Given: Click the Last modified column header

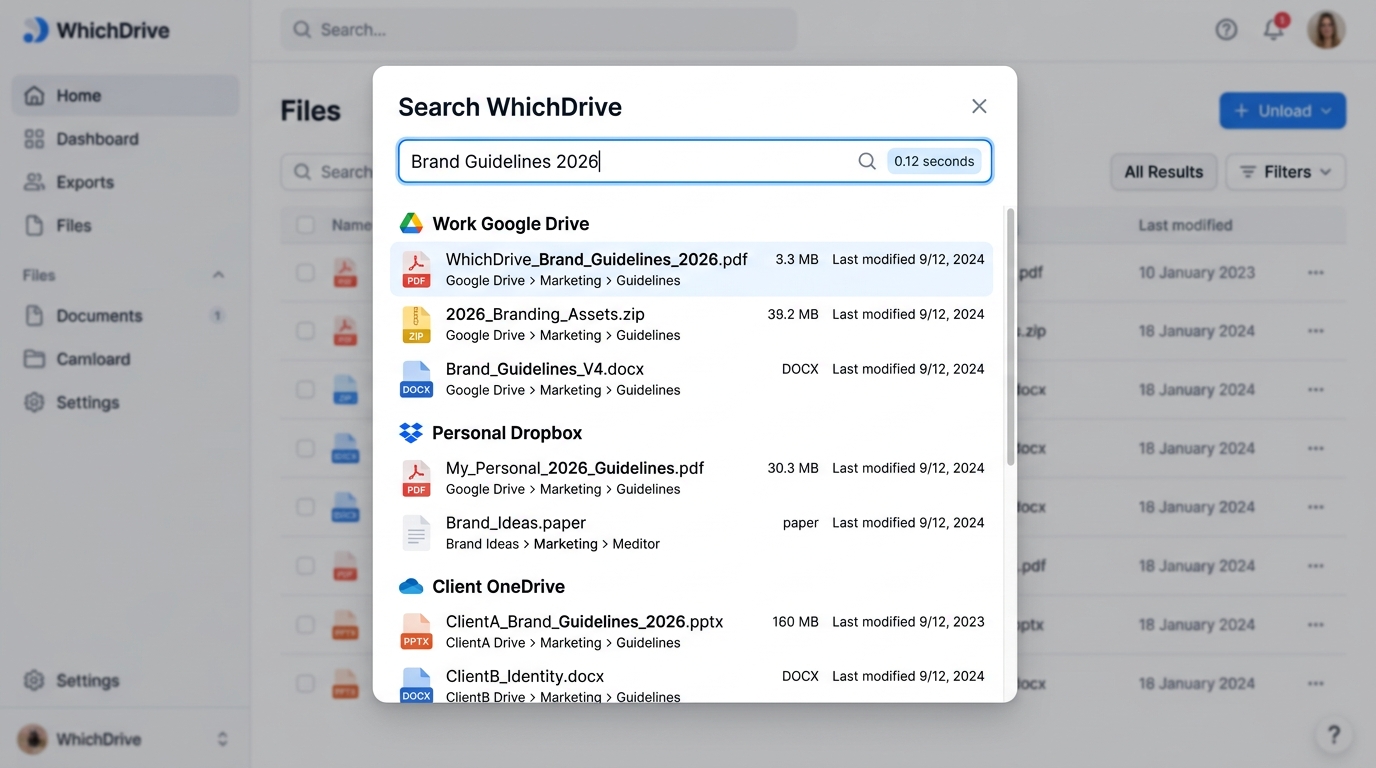Looking at the screenshot, I should [1185, 226].
